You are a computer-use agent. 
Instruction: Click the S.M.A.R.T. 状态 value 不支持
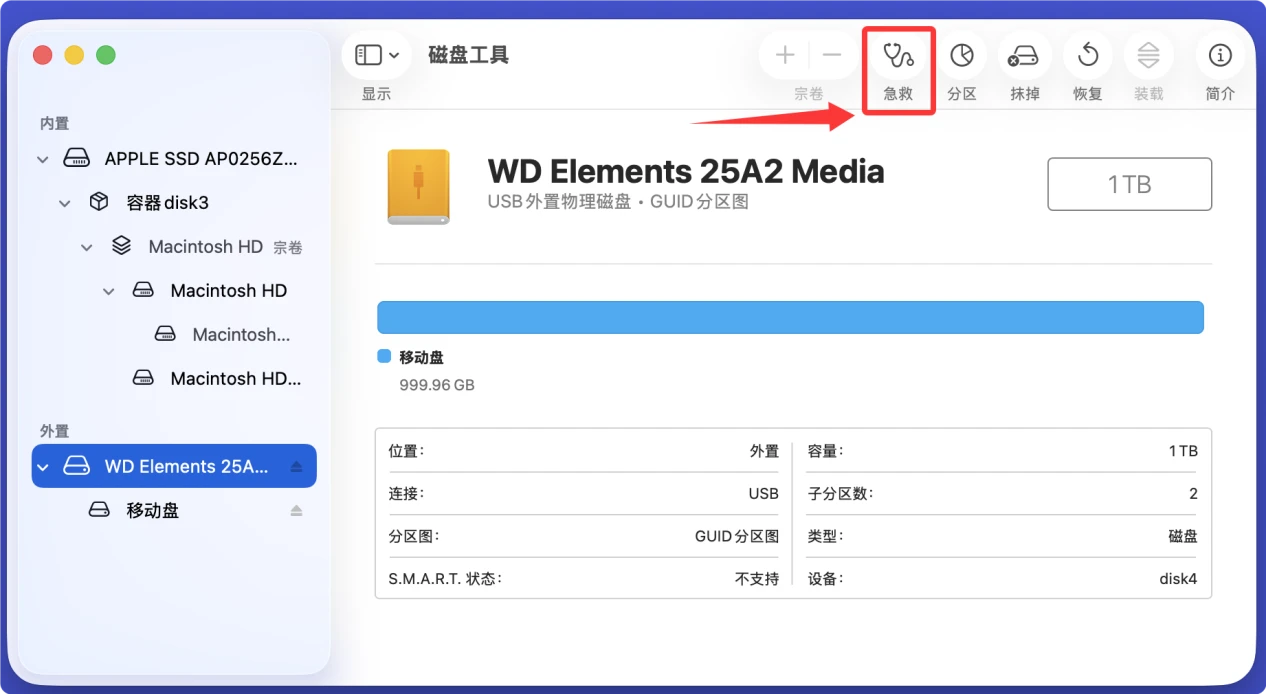pyautogui.click(x=757, y=578)
